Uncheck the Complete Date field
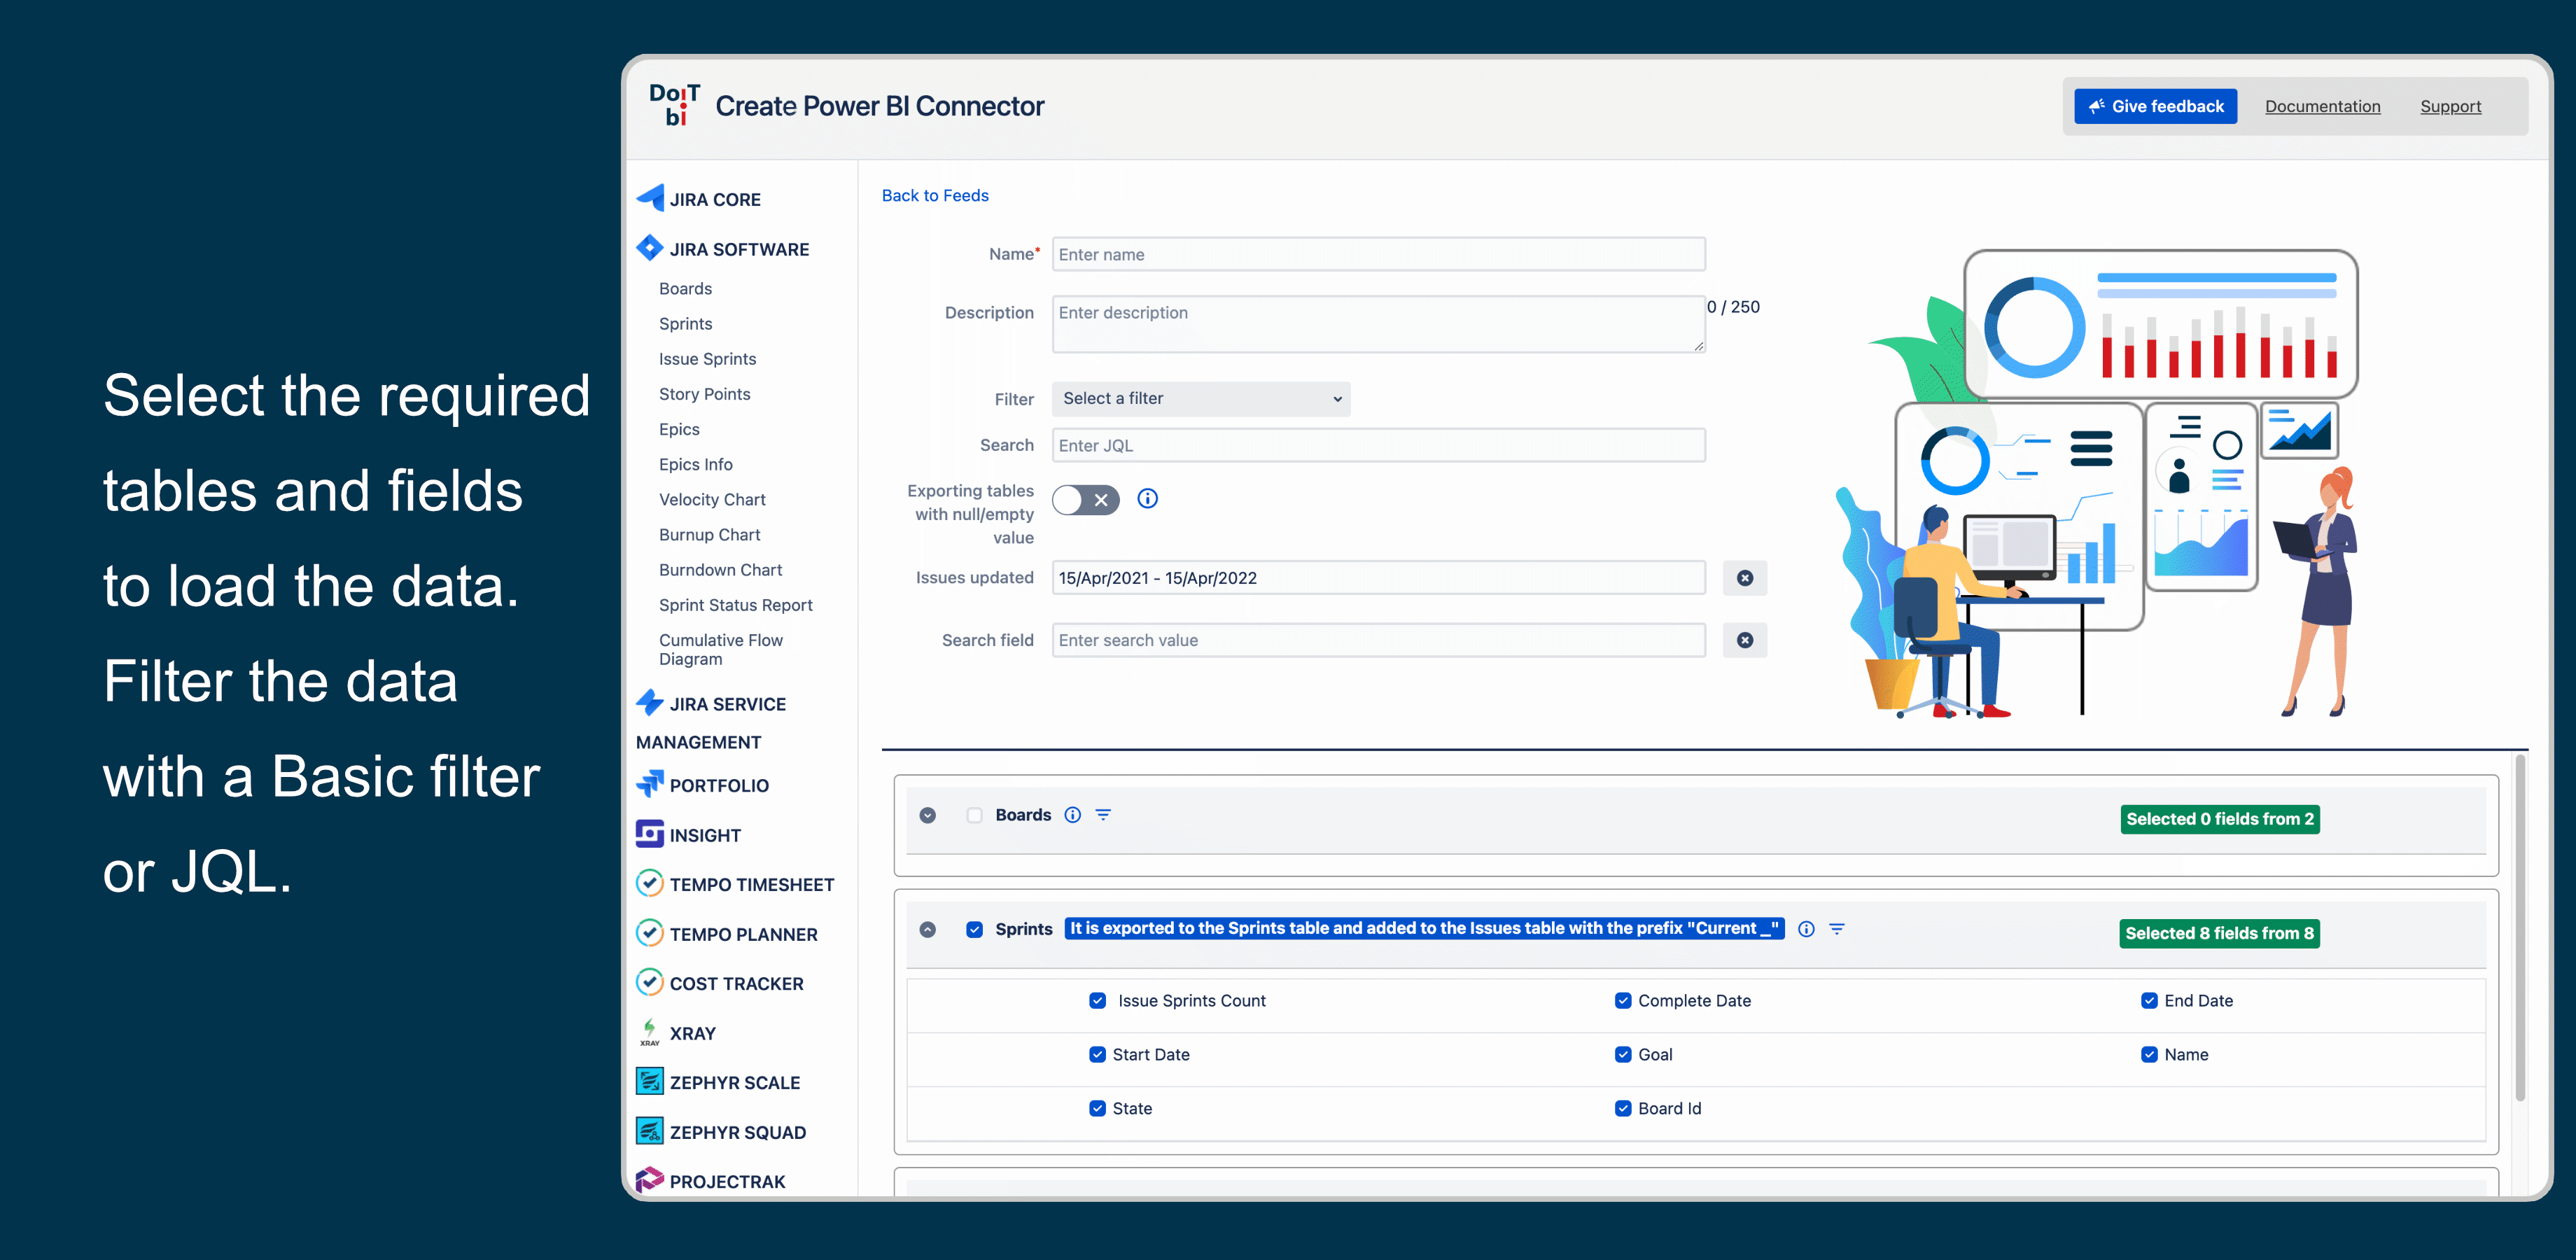2576x1260 pixels. point(1623,1001)
